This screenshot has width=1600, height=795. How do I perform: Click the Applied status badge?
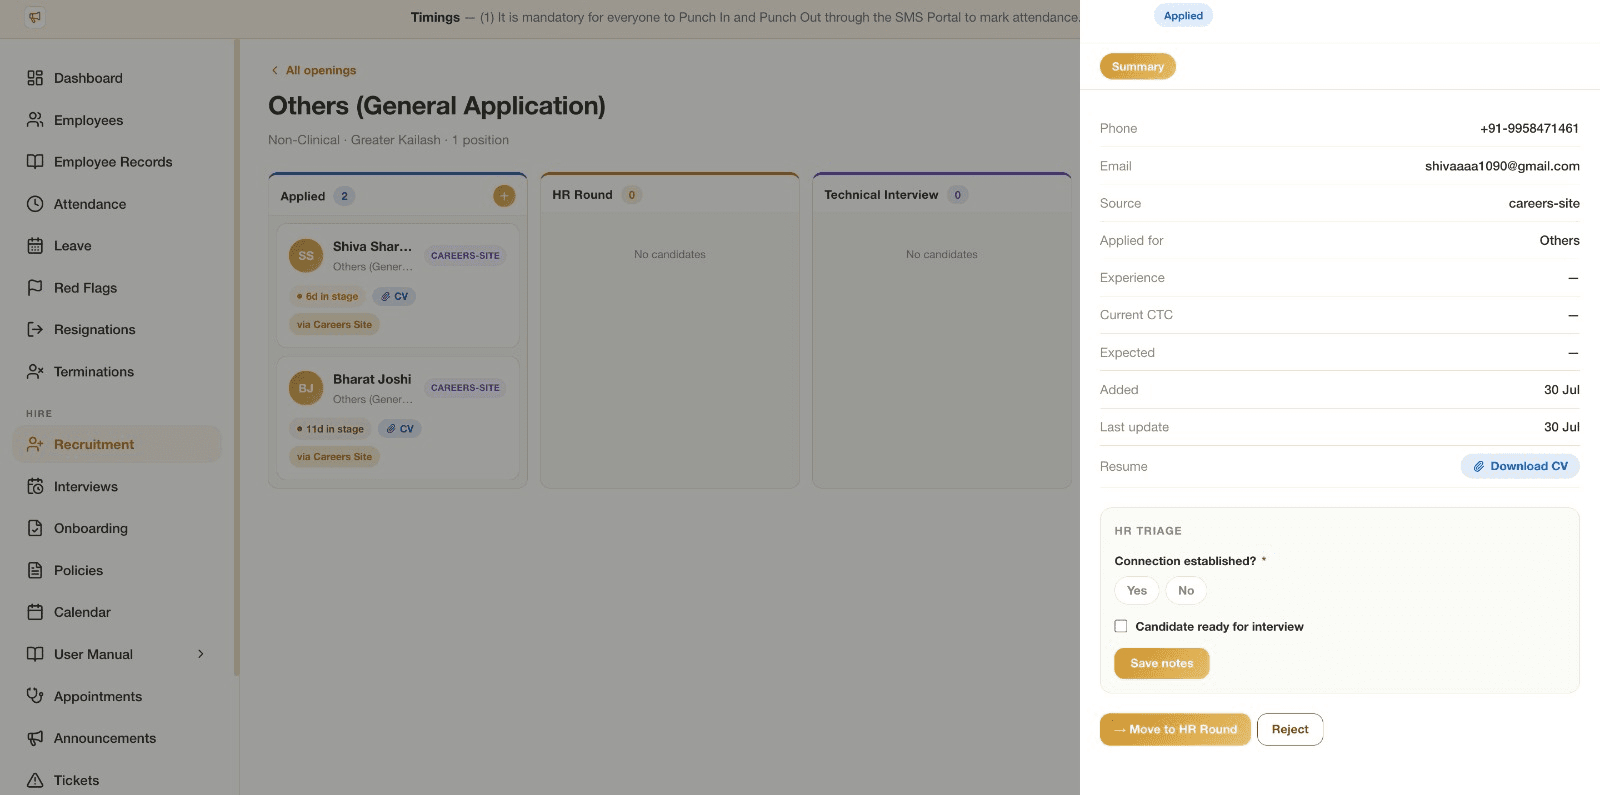click(1183, 15)
